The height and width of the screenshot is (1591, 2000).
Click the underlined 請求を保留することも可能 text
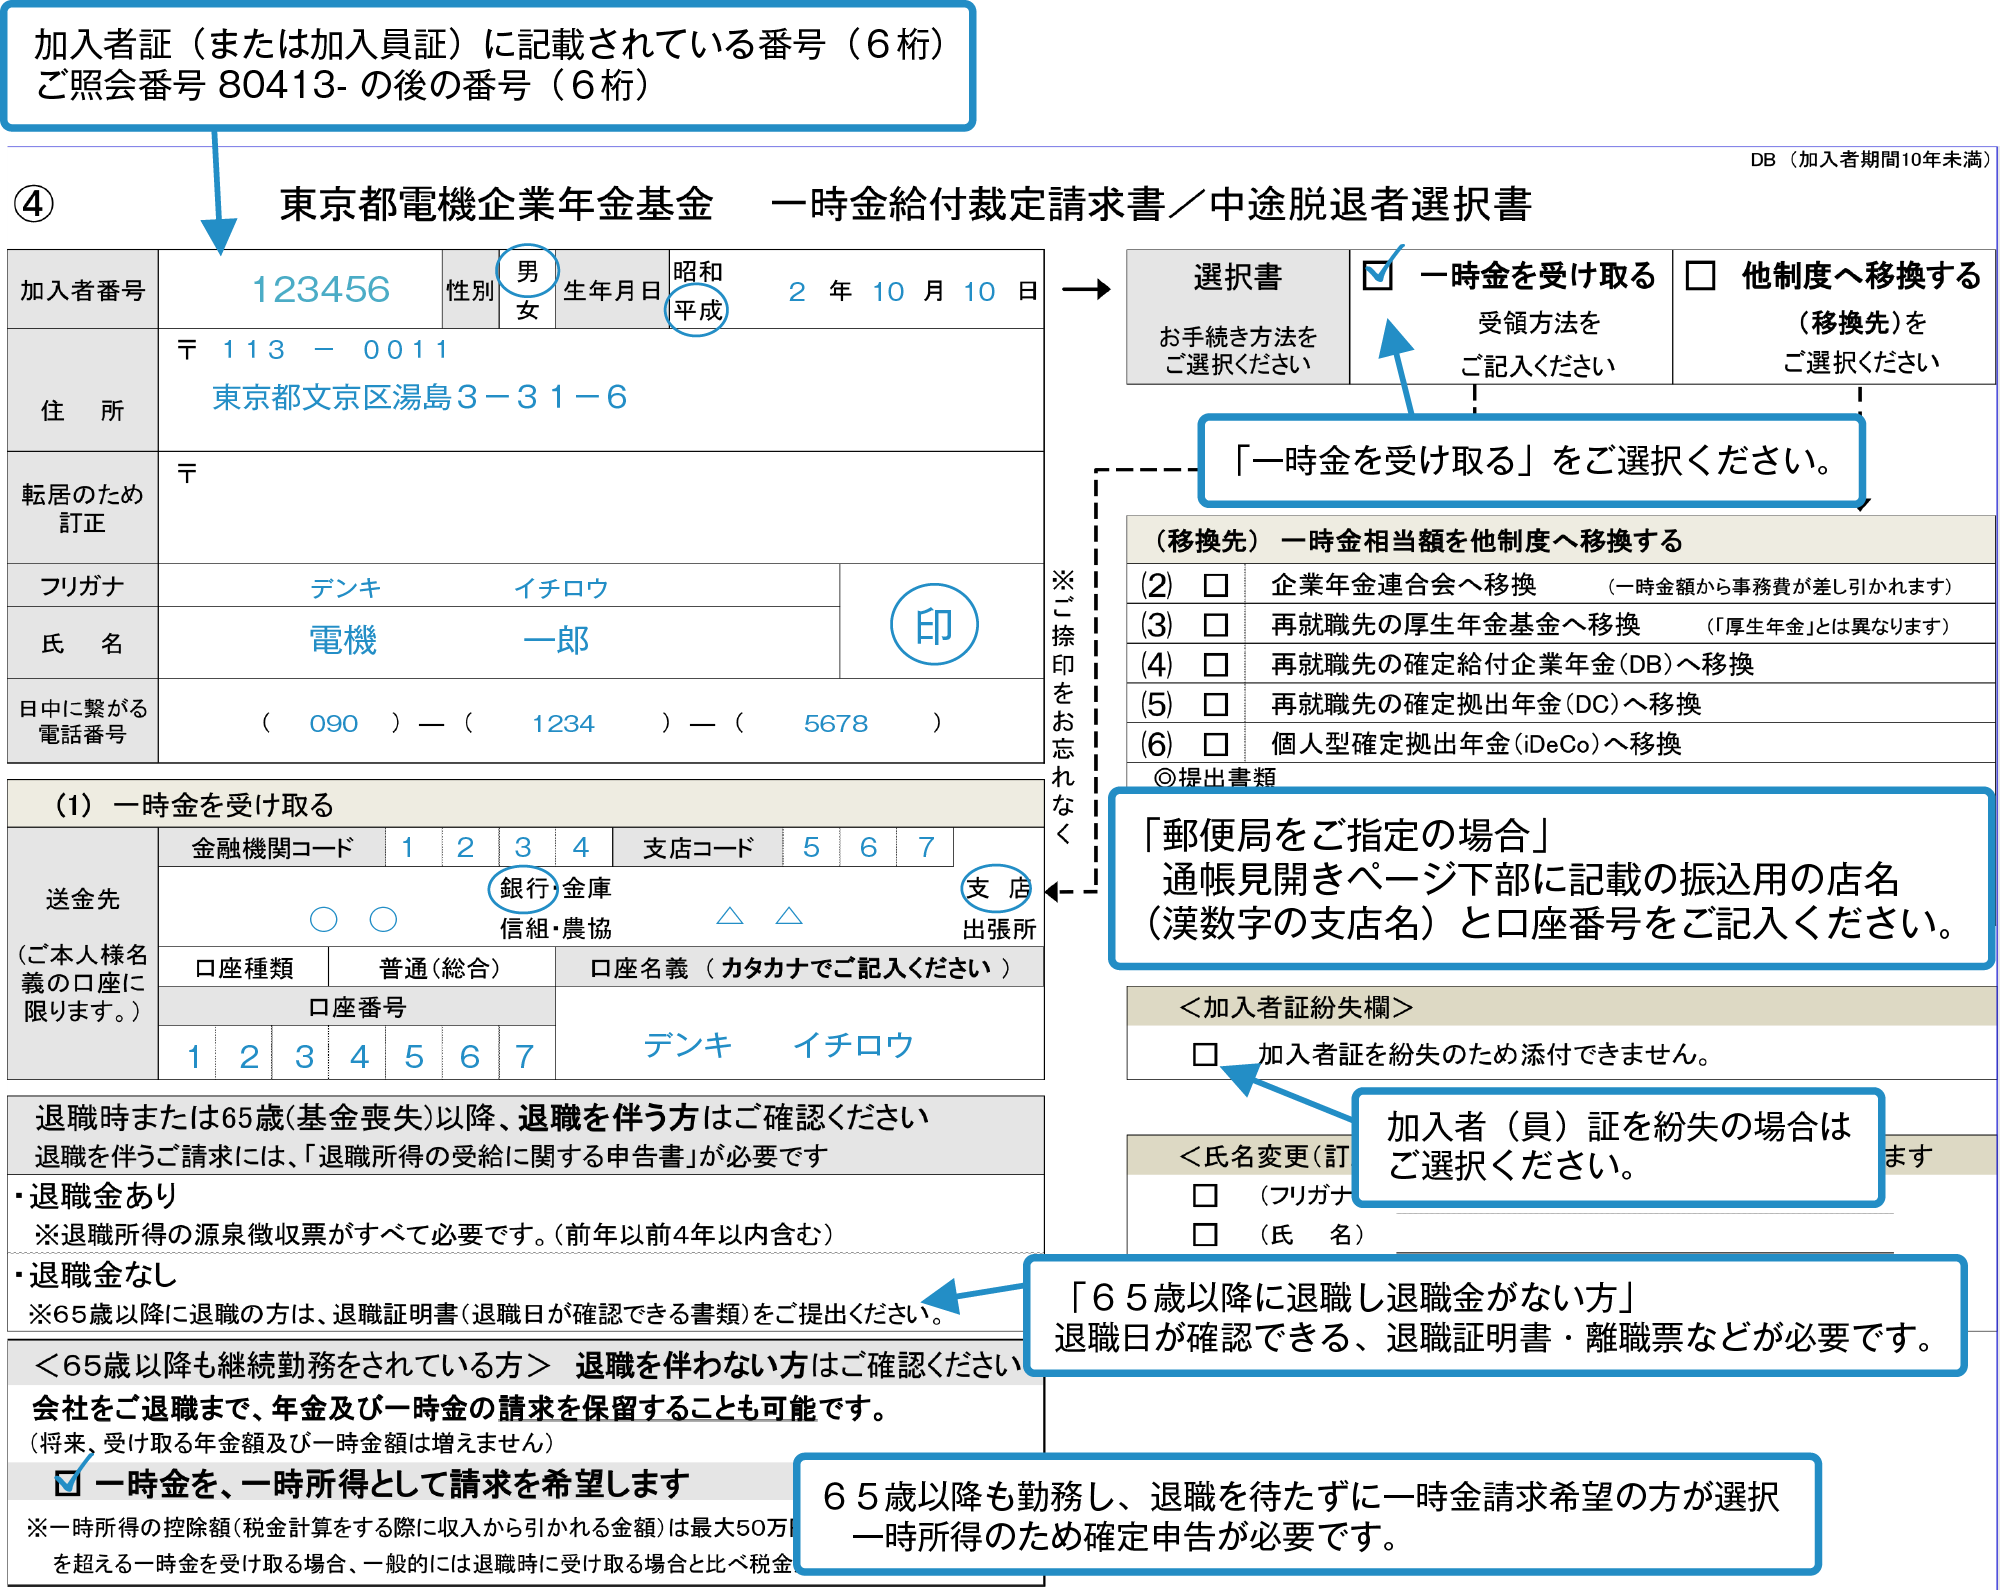click(657, 1408)
